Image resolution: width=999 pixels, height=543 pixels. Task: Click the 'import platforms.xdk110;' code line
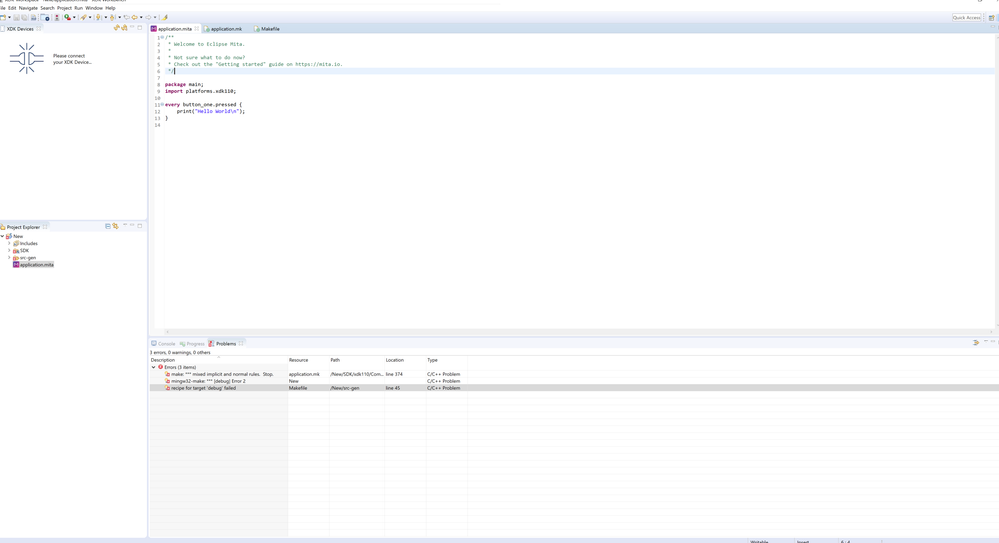(200, 91)
